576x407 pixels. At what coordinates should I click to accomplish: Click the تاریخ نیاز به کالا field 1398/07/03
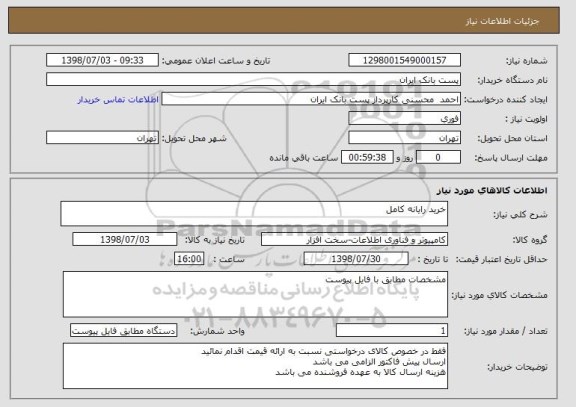[x=125, y=239]
